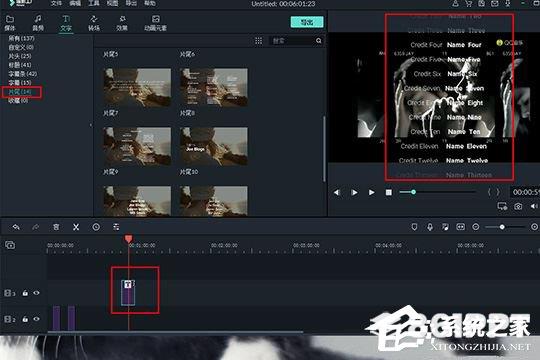Click the preview volume speaker icon
Viewport: 540px width, 360px height.
click(x=534, y=206)
